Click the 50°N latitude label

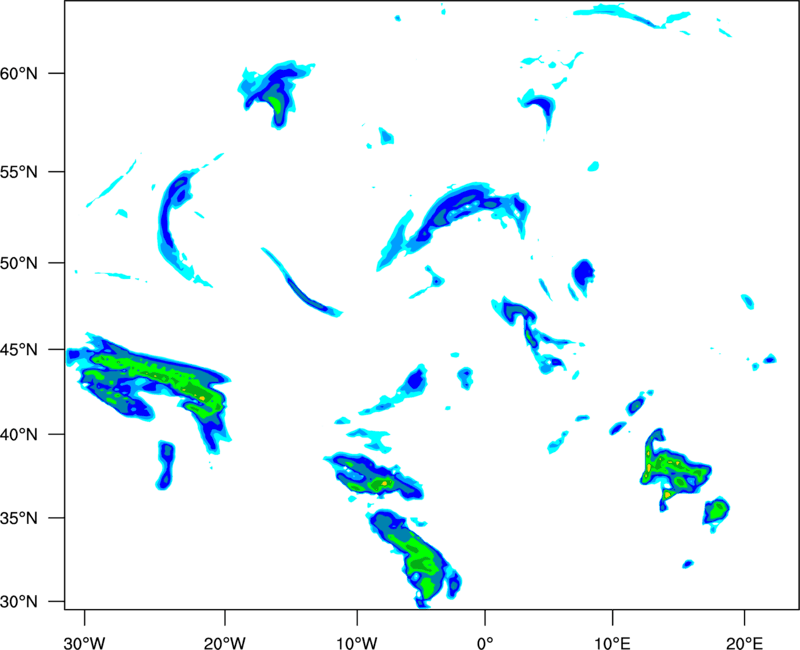[19, 263]
